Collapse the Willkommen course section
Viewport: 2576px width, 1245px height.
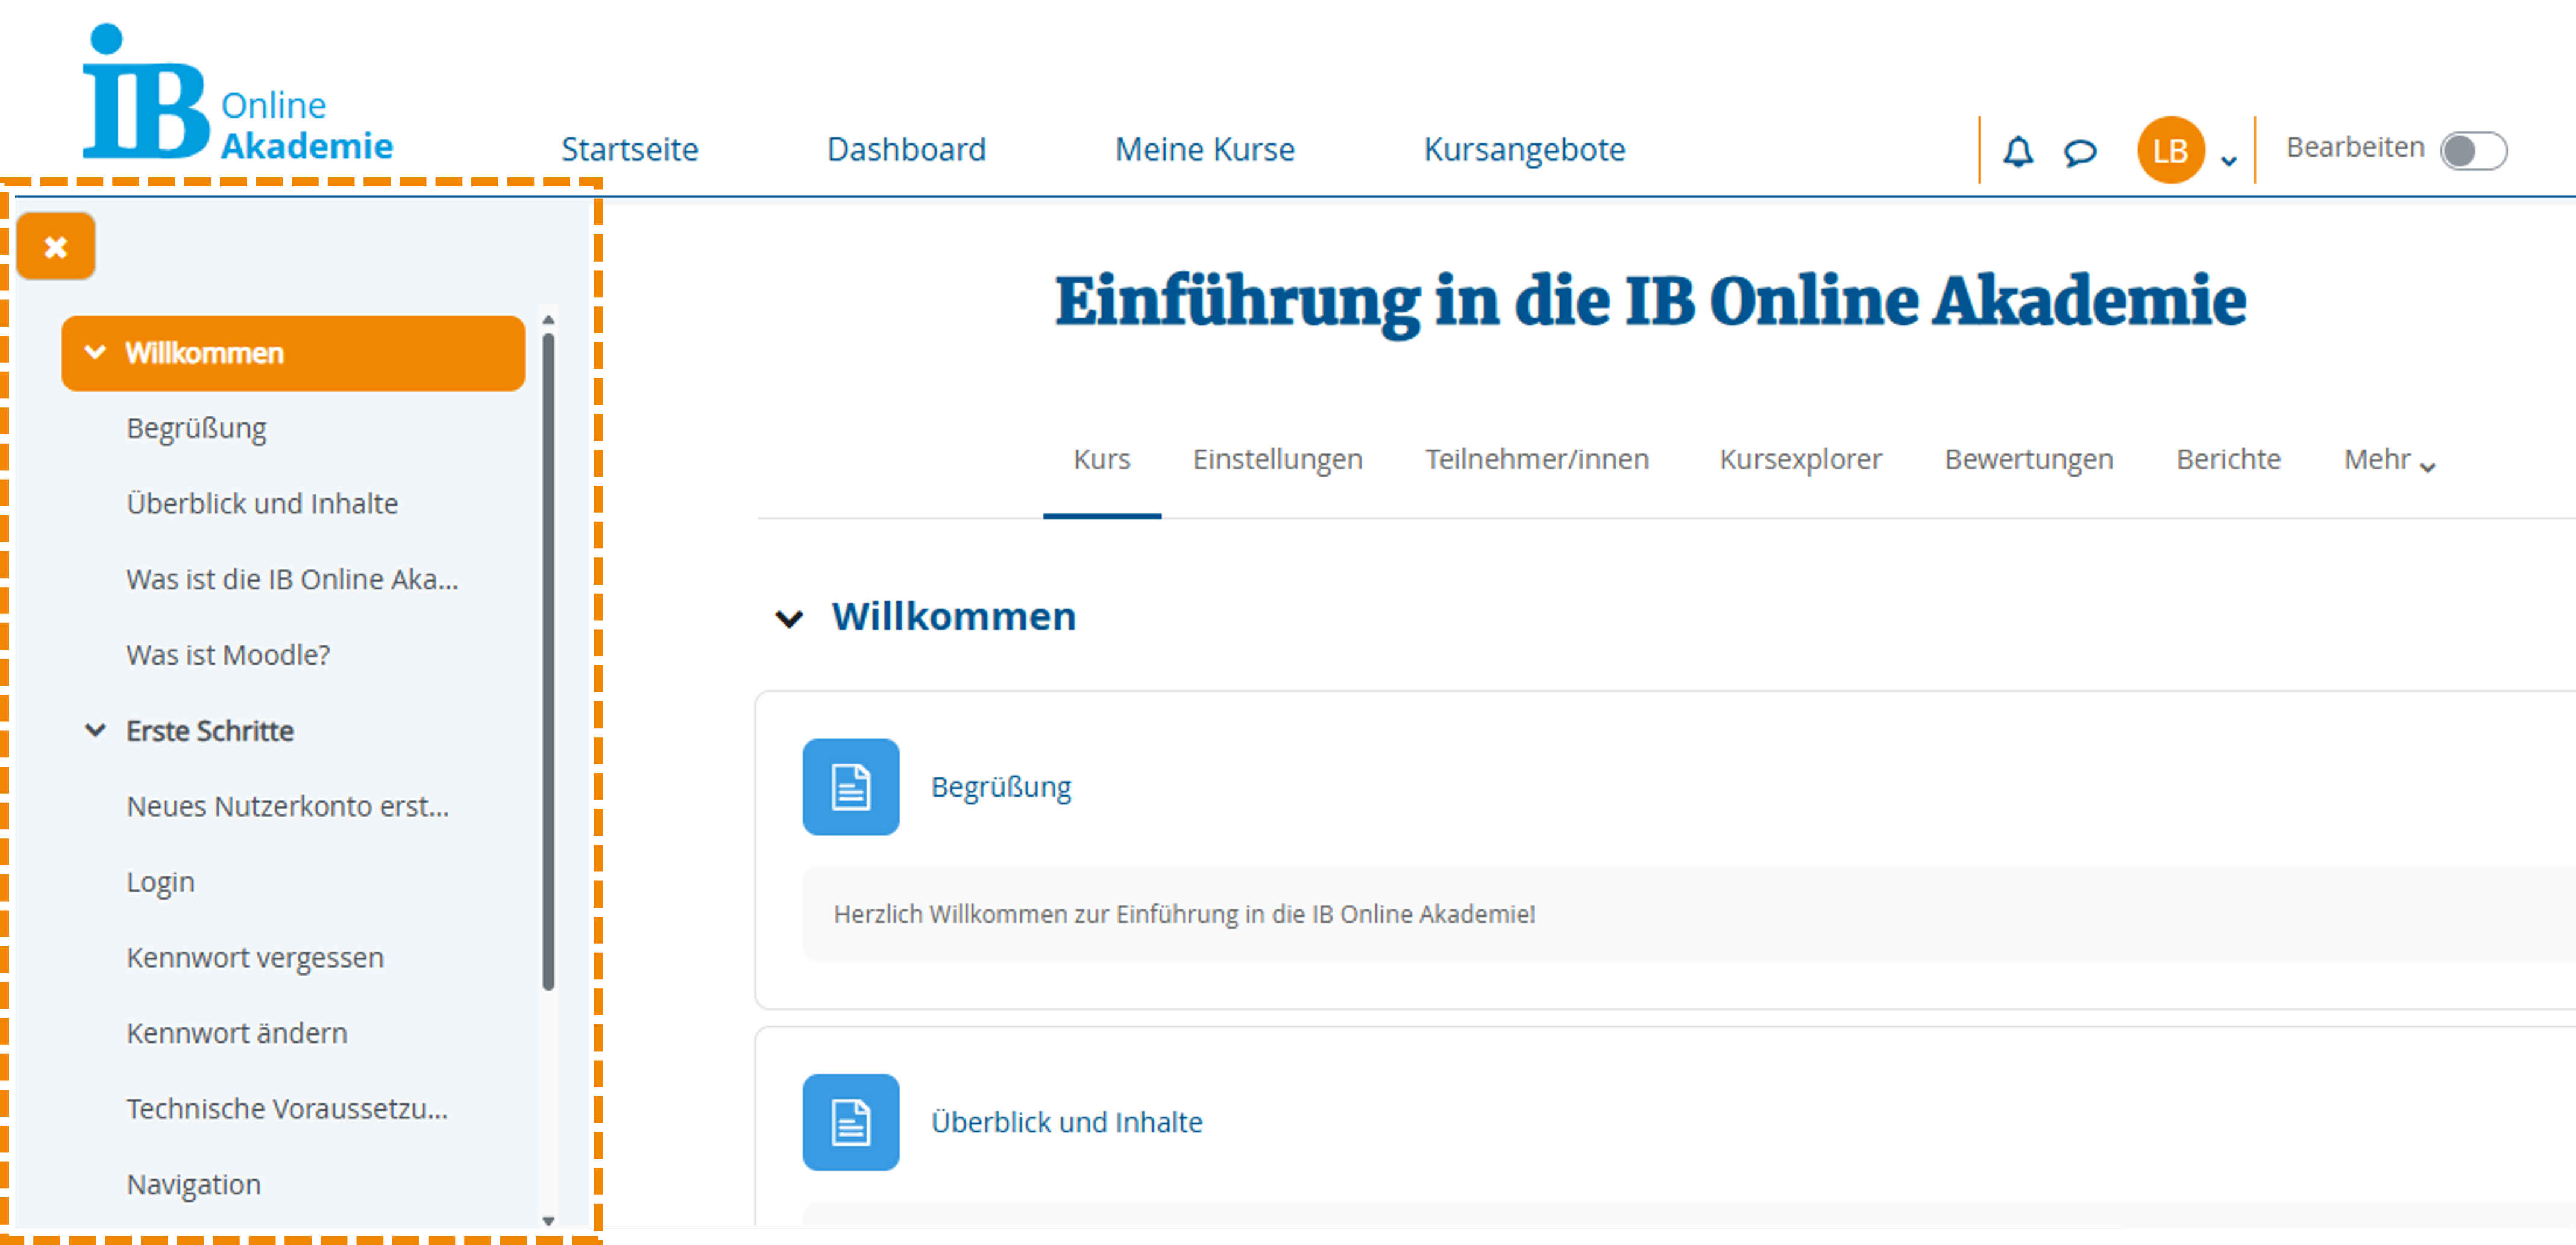pos(790,617)
